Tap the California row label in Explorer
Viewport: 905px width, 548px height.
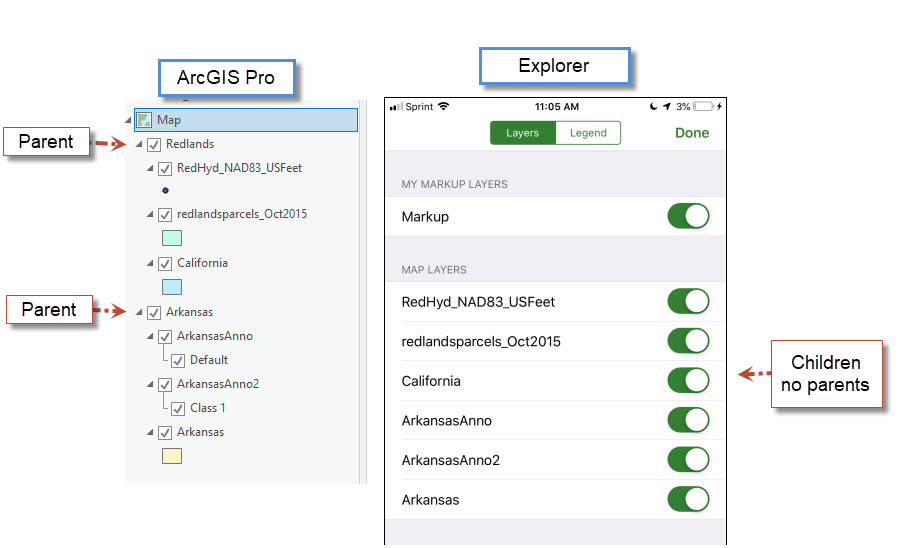[431, 381]
